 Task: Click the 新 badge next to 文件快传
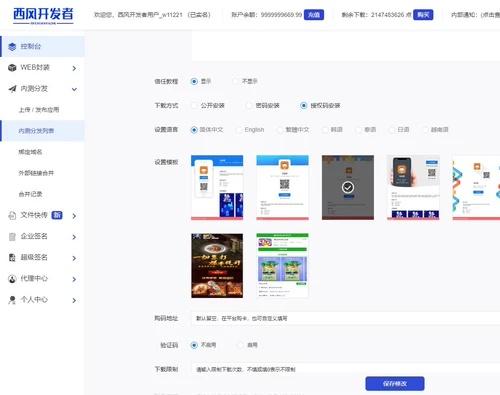tap(57, 215)
